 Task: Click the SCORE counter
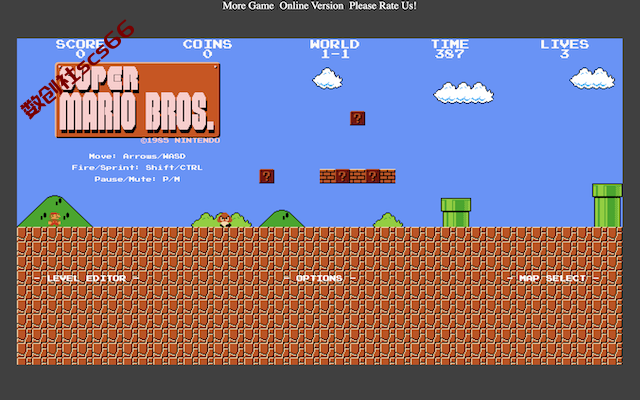coord(80,49)
